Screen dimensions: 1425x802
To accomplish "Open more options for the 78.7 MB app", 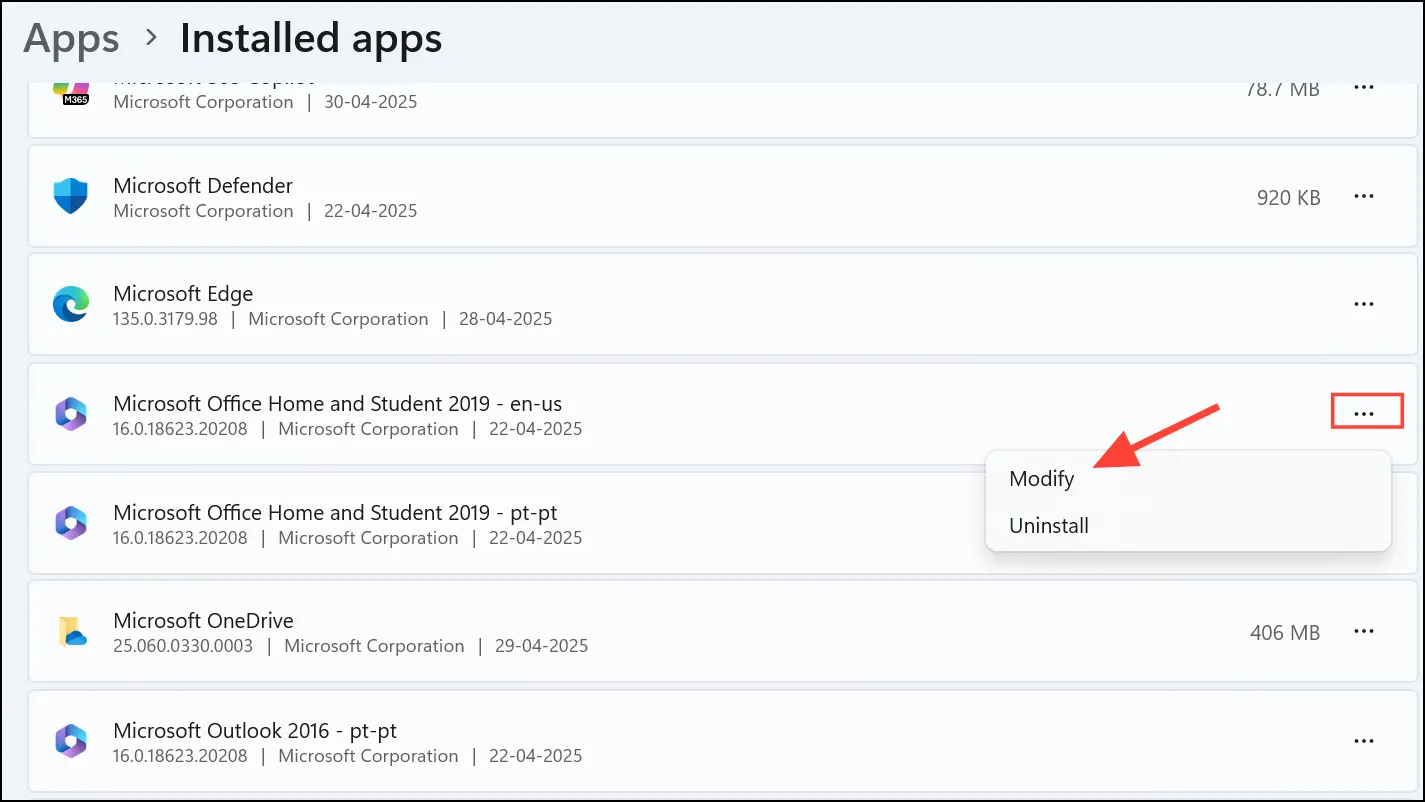I will [1364, 88].
